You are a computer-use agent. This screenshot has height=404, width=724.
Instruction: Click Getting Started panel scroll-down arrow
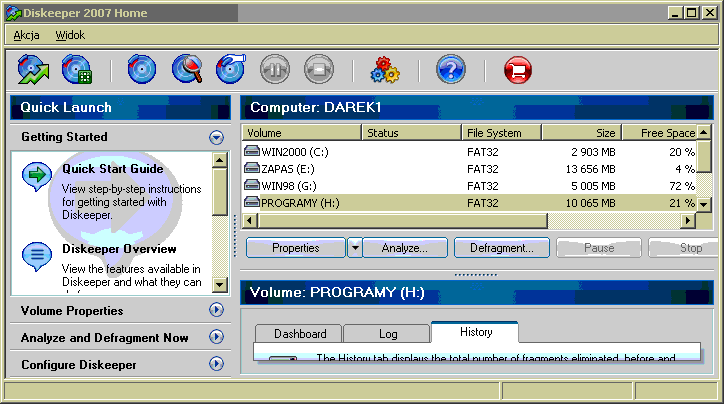coord(220,284)
